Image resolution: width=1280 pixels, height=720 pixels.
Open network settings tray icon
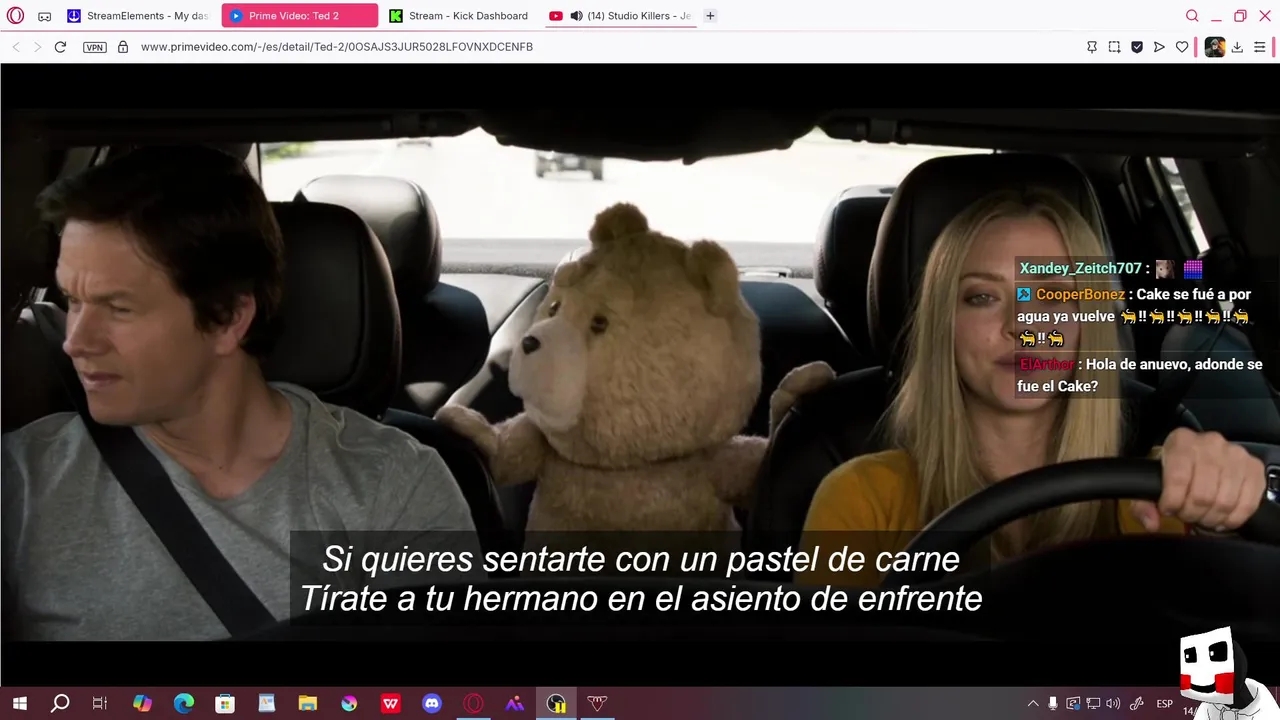[x=1093, y=704]
